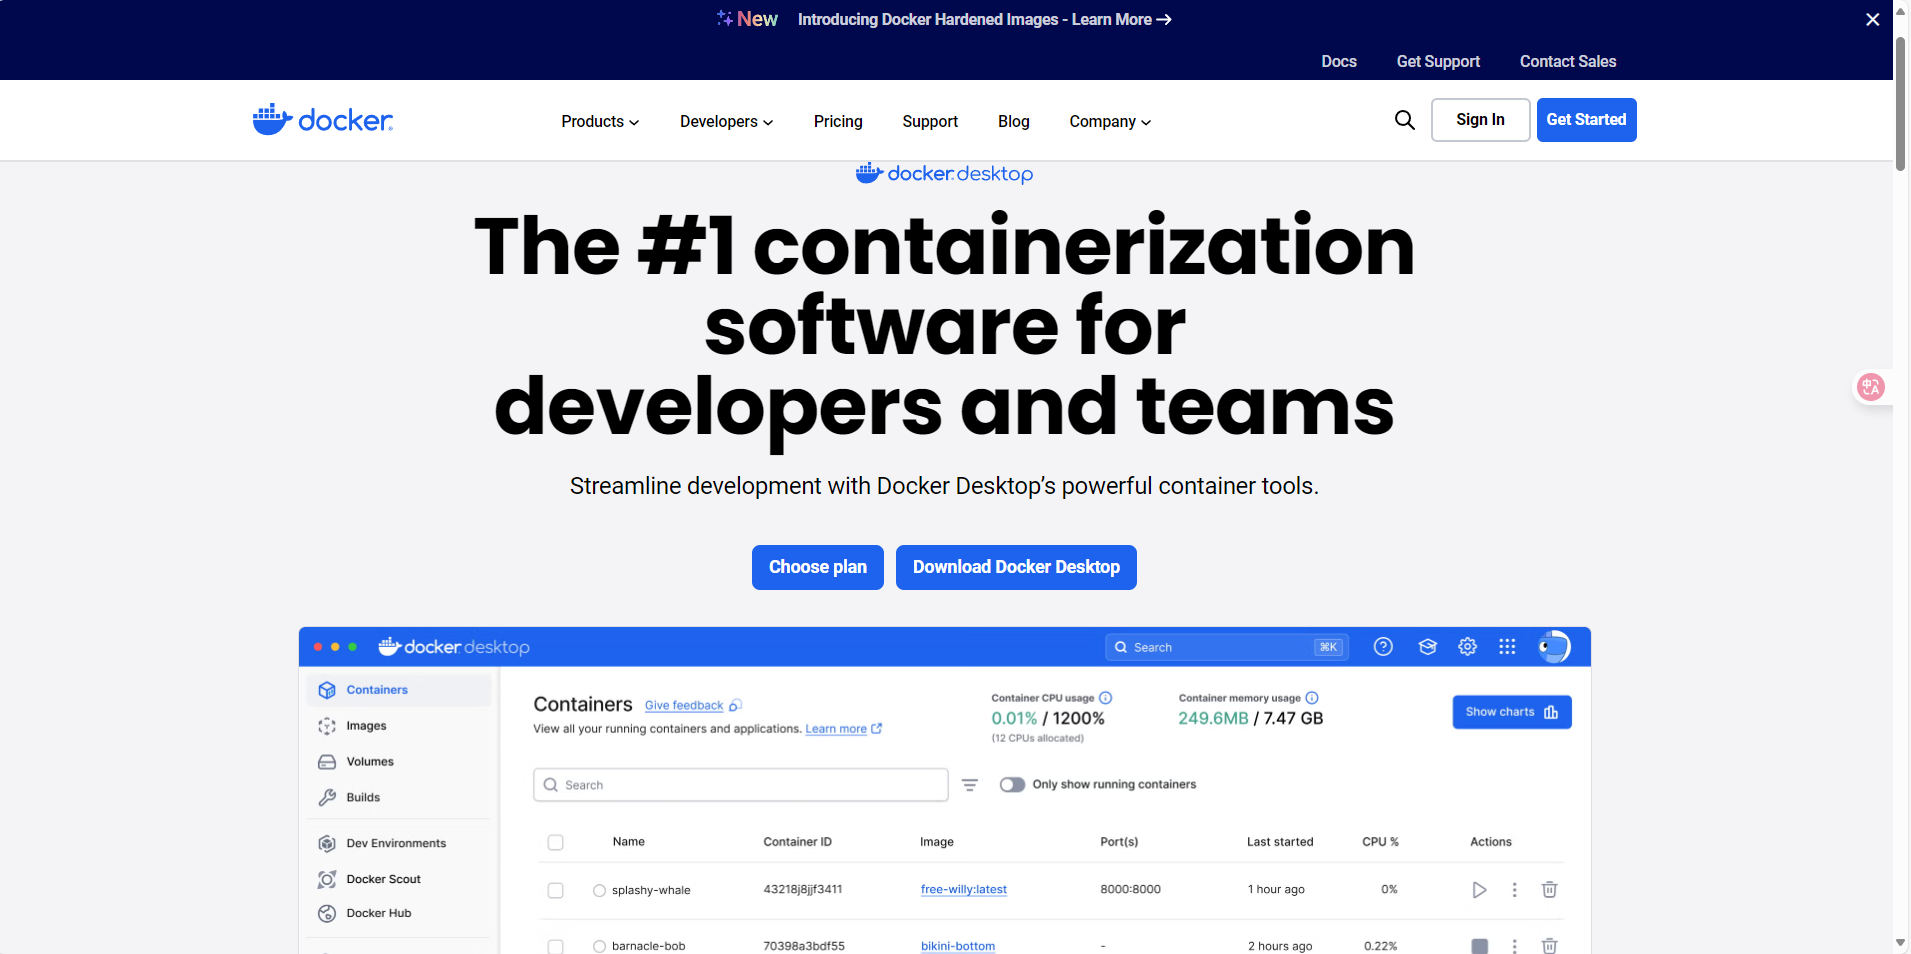Open the free-willy:latest image link

tap(962, 889)
